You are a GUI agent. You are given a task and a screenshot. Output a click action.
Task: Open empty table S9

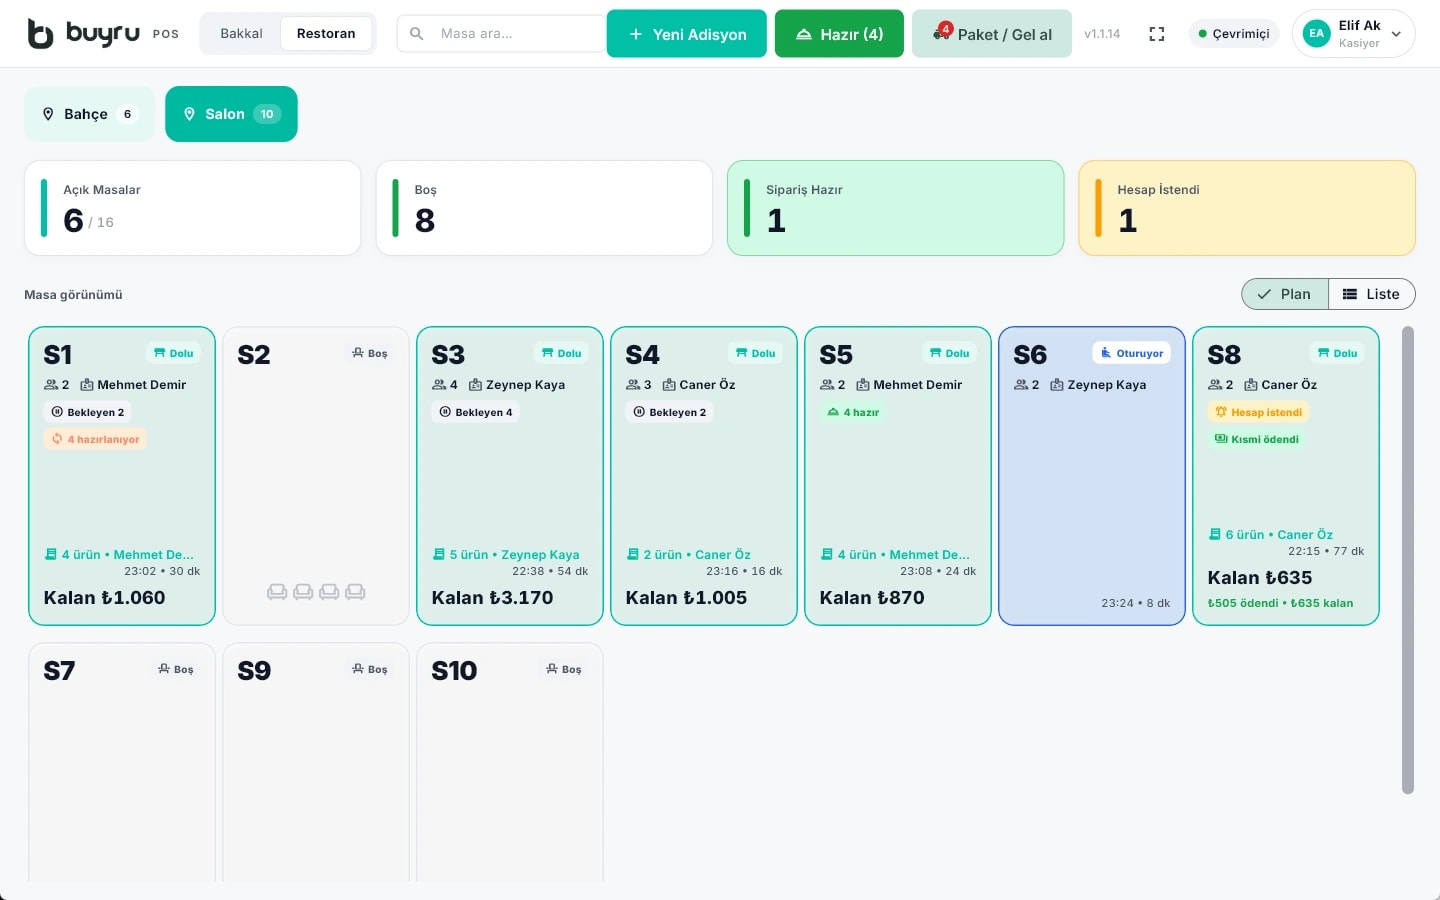pyautogui.click(x=316, y=762)
